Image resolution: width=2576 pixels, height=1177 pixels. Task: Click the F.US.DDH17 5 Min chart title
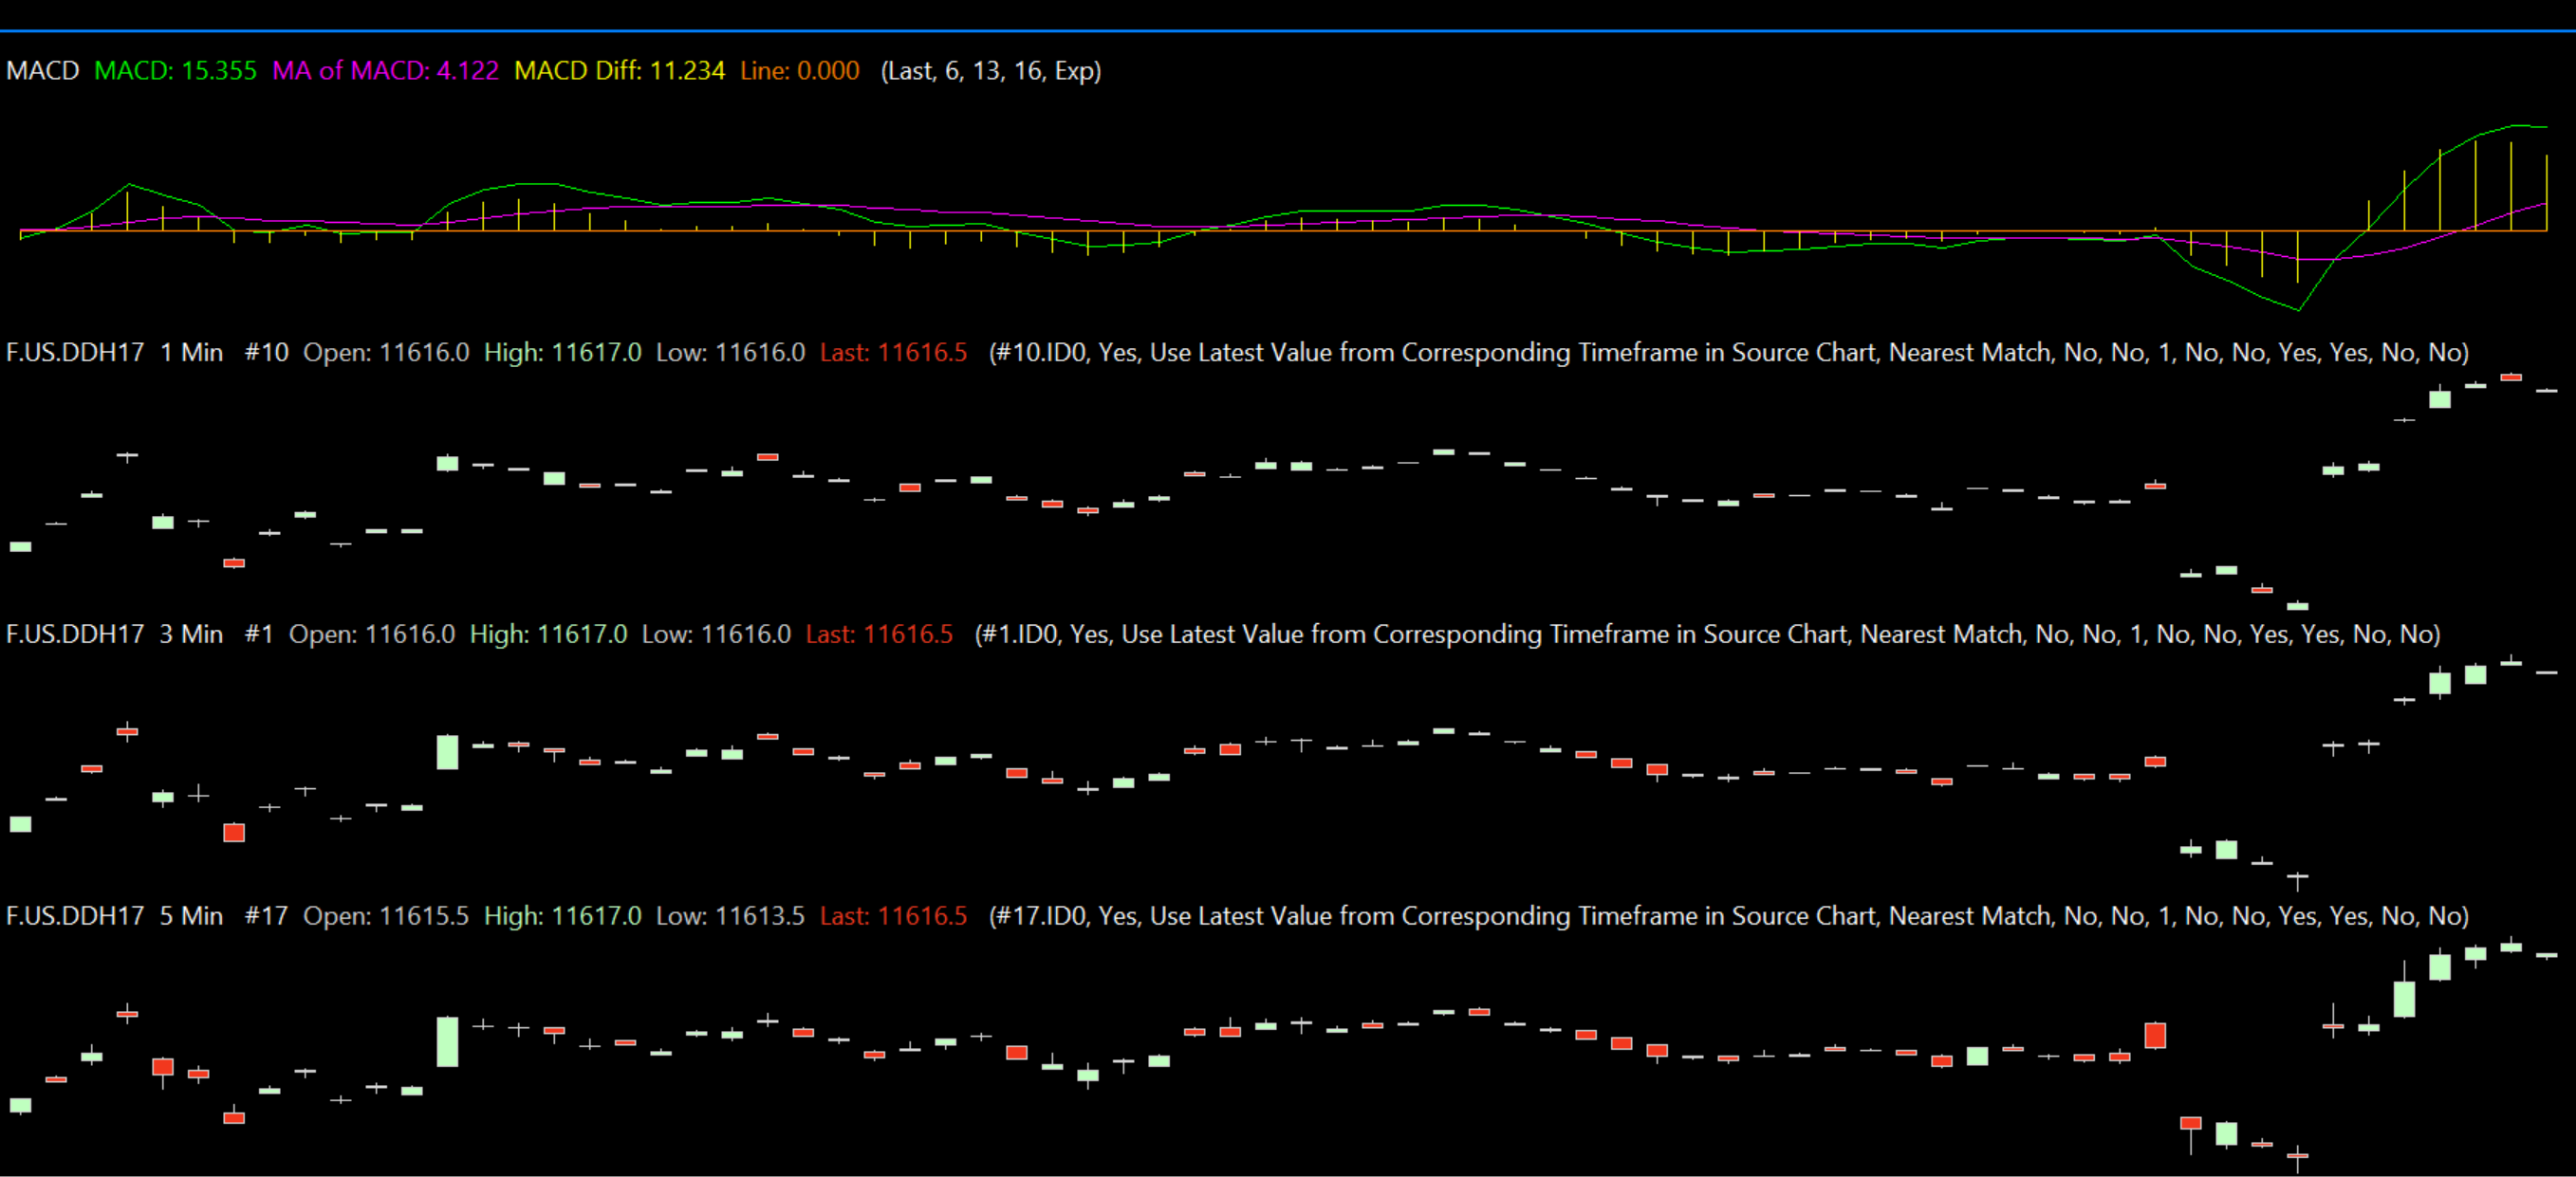tap(114, 916)
